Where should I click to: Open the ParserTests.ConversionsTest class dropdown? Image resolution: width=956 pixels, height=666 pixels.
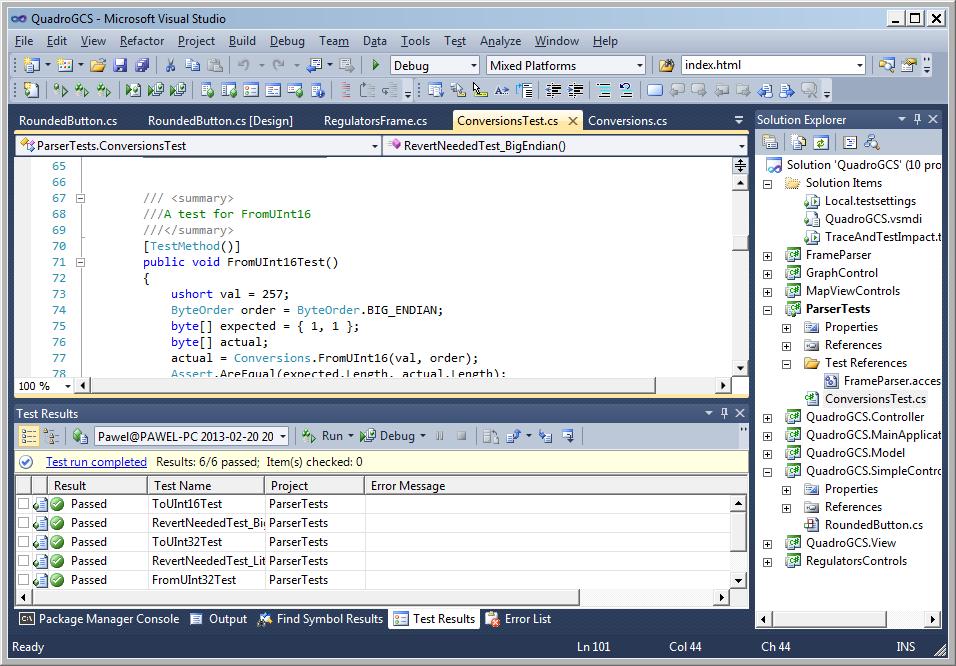click(x=375, y=146)
